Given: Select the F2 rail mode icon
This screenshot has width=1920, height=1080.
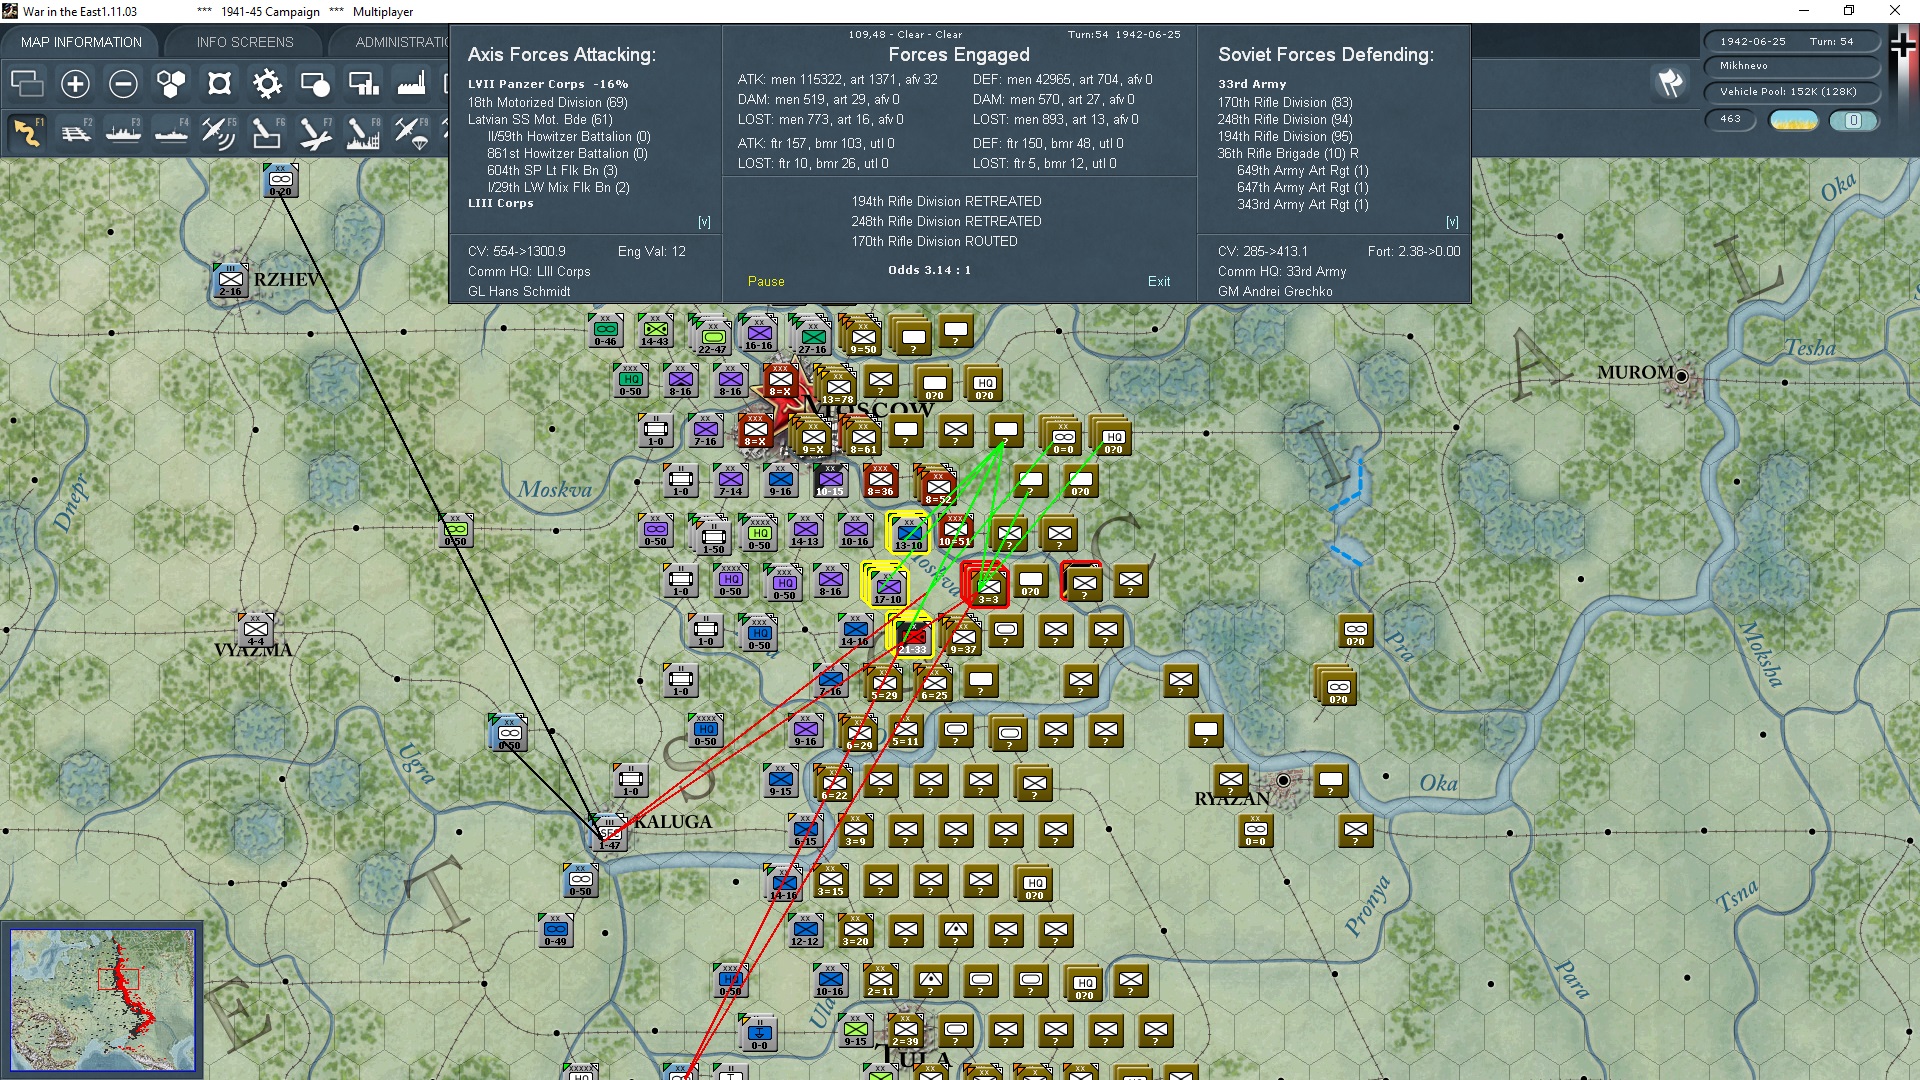Looking at the screenshot, I should (75, 132).
